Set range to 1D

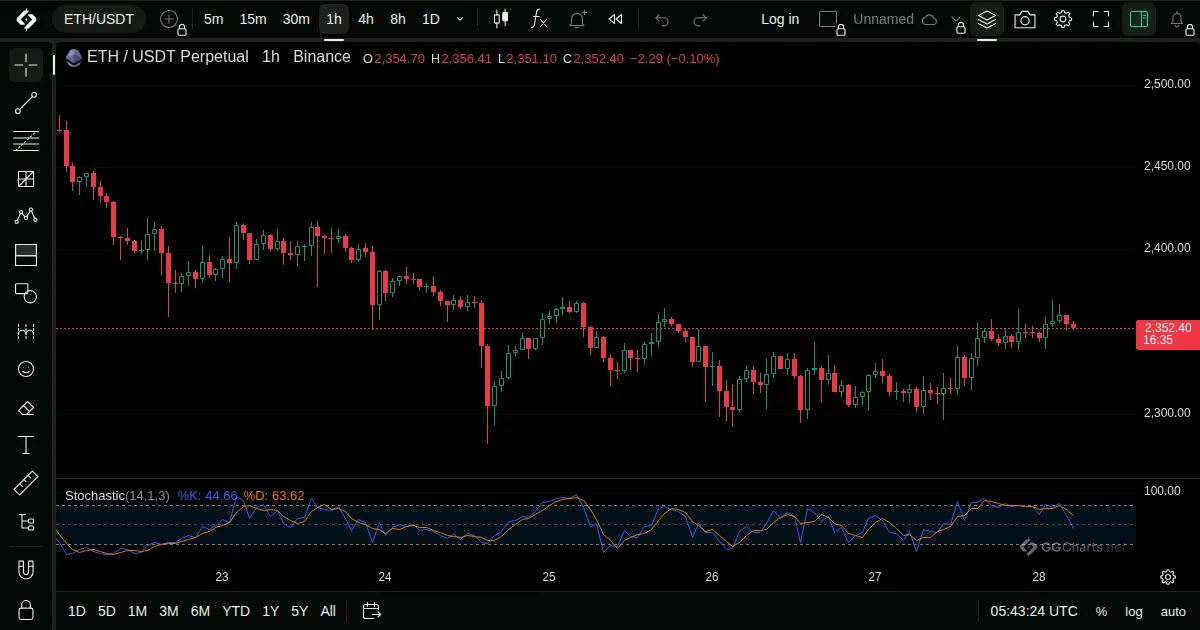(77, 611)
